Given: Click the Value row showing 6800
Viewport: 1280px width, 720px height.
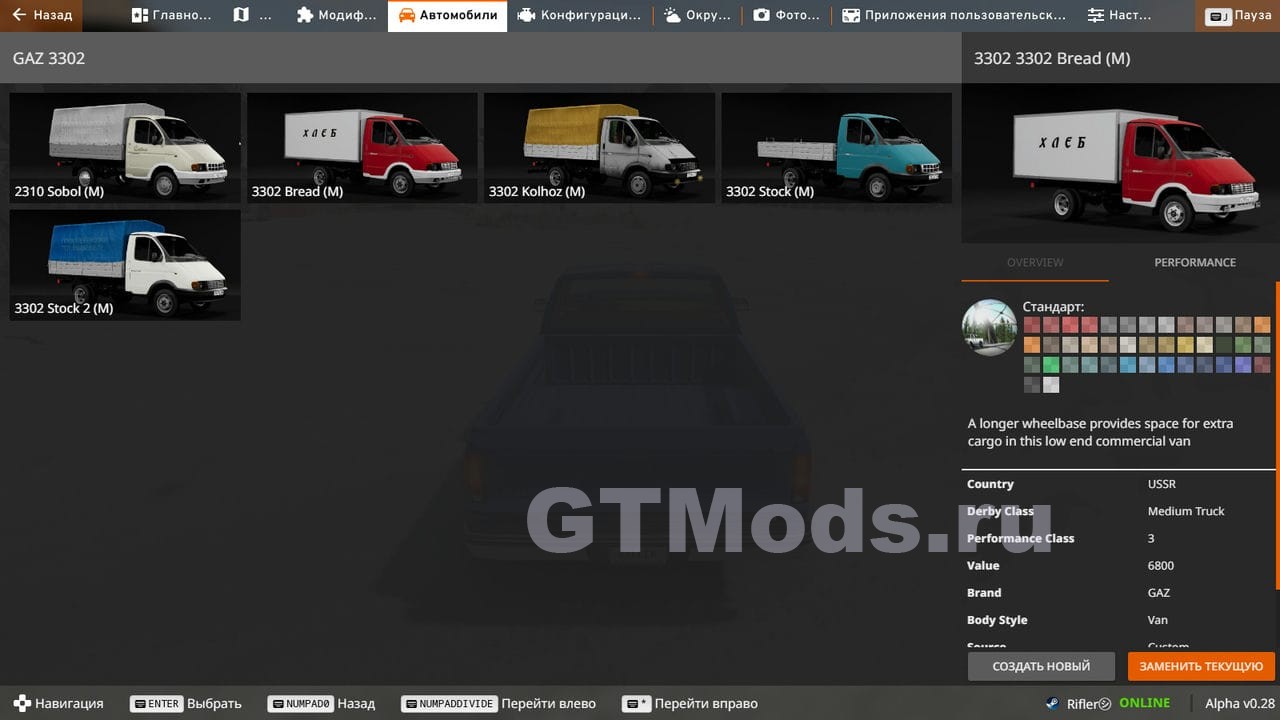Looking at the screenshot, I should (x=1118, y=565).
